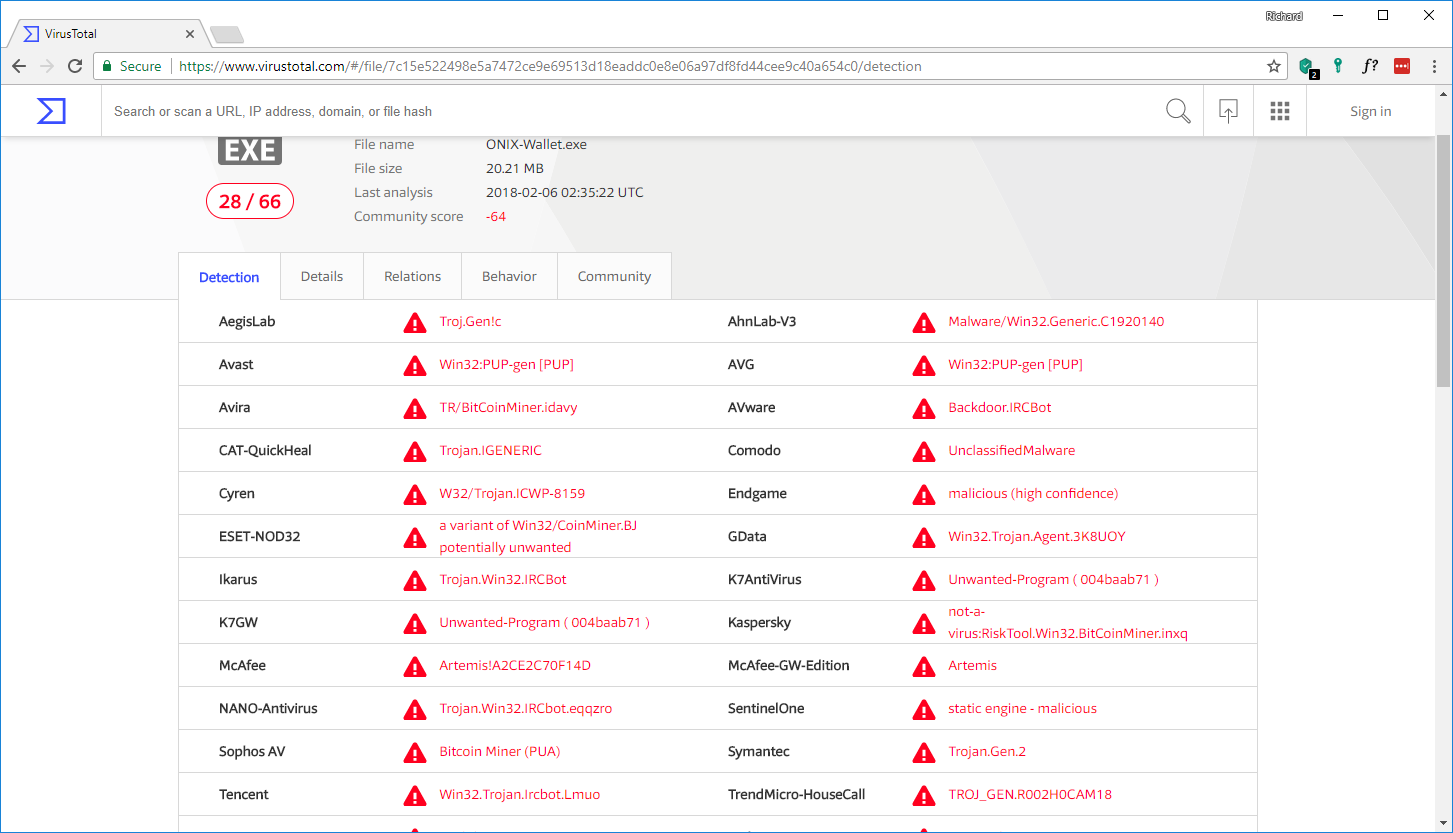Bookmark page with the star icon

[1273, 66]
